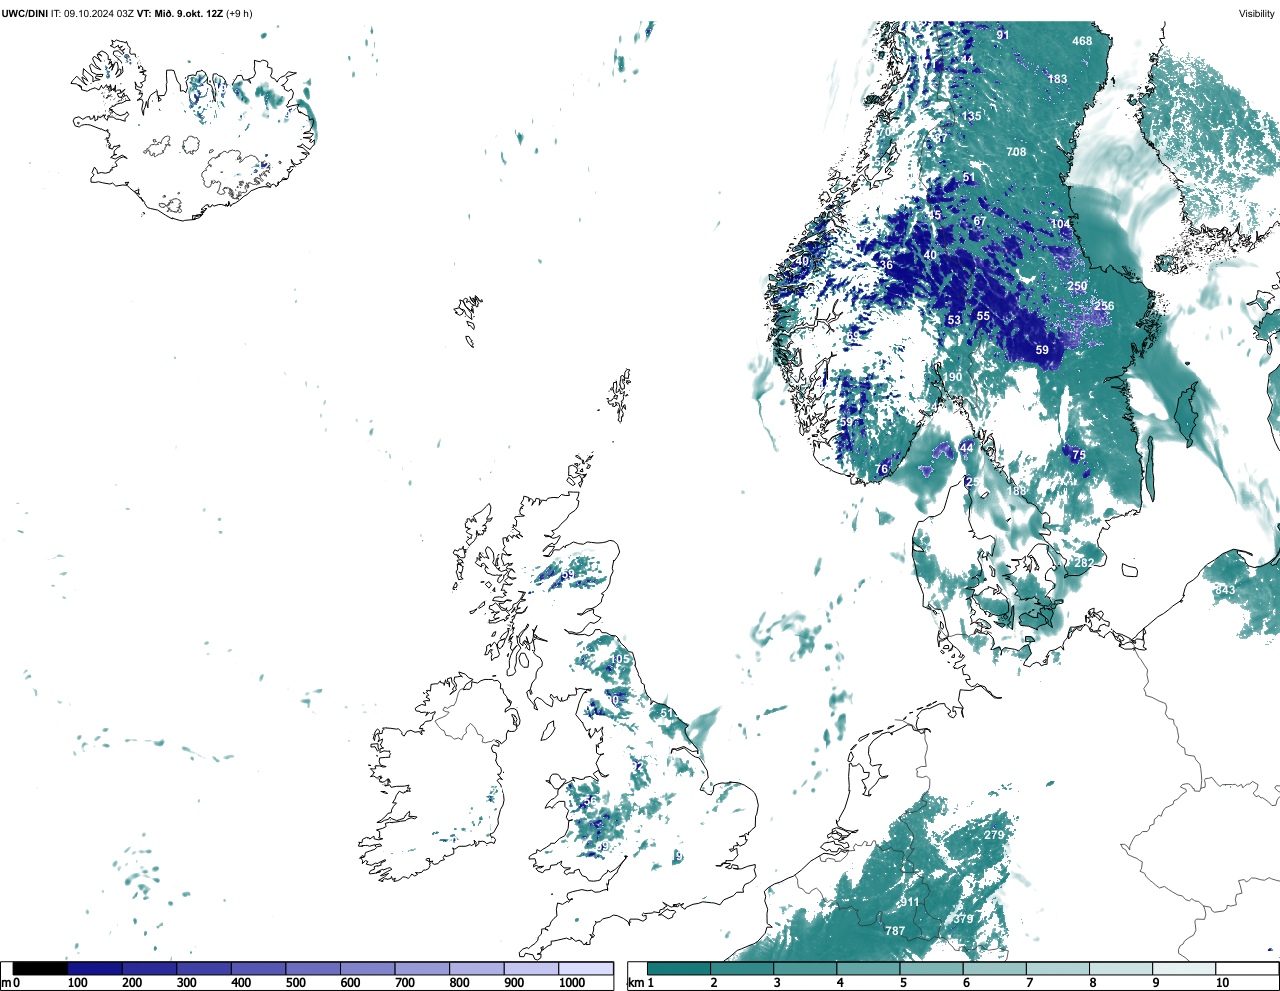Click the '787' visibility value label
The height and width of the screenshot is (991, 1280).
coord(895,931)
